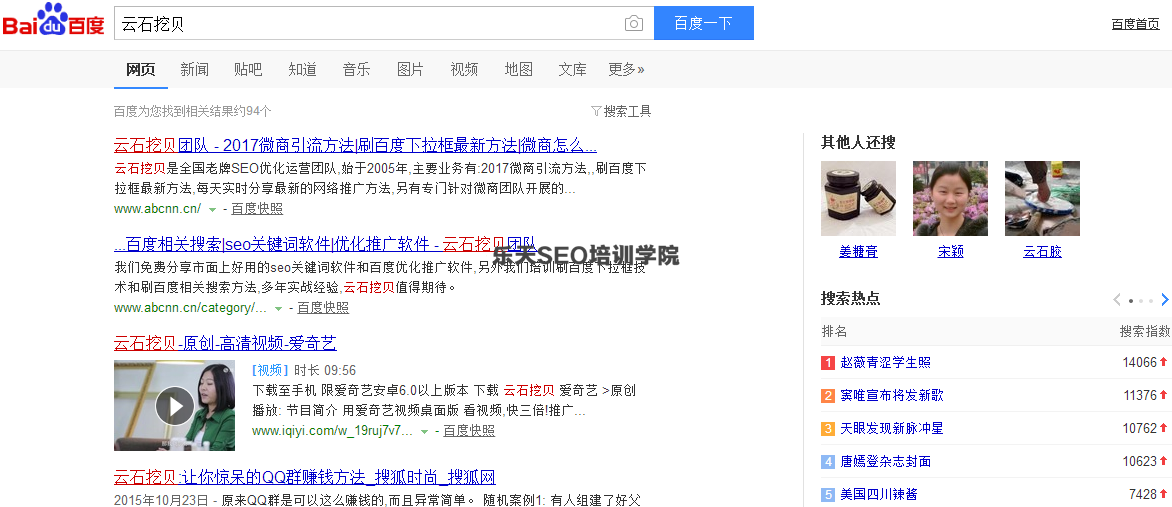This screenshot has width=1172, height=507.
Task: Open hot search 赵薇青涩学生照
Action: tap(886, 363)
